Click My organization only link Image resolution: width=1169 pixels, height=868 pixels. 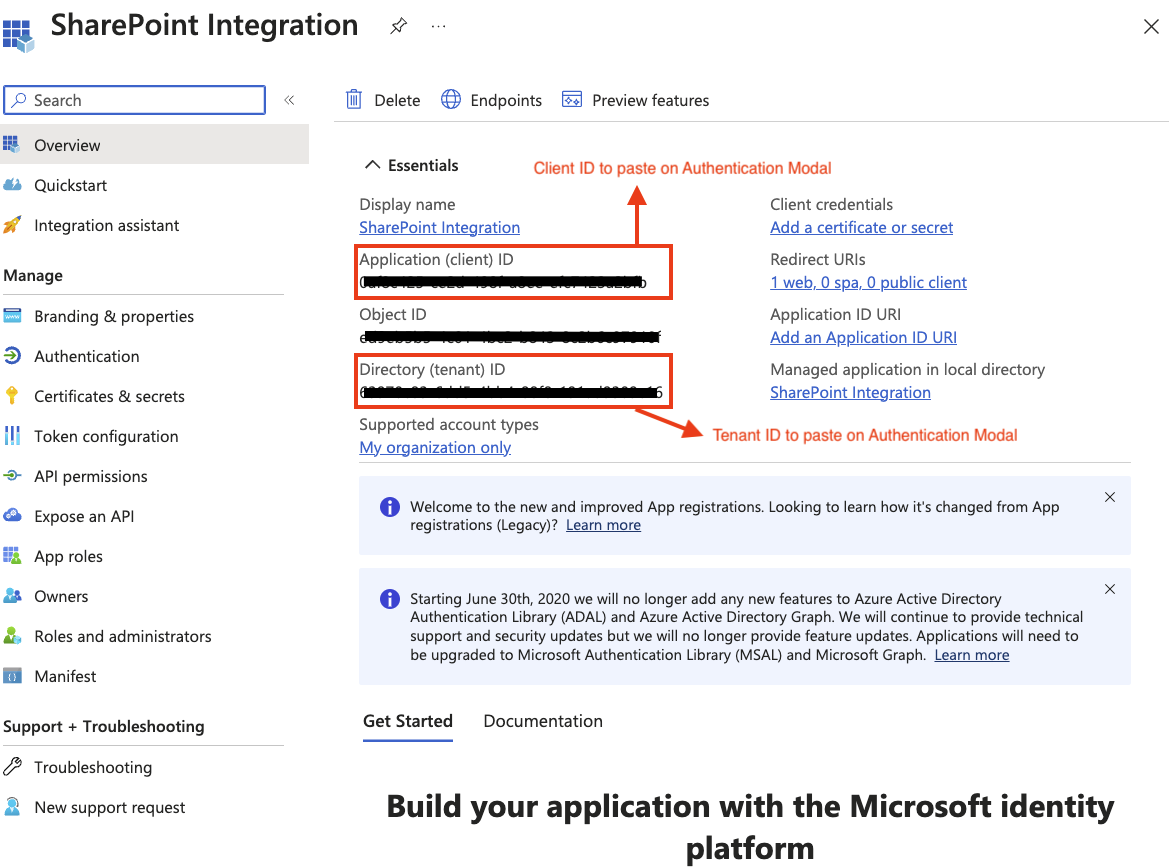[435, 447]
